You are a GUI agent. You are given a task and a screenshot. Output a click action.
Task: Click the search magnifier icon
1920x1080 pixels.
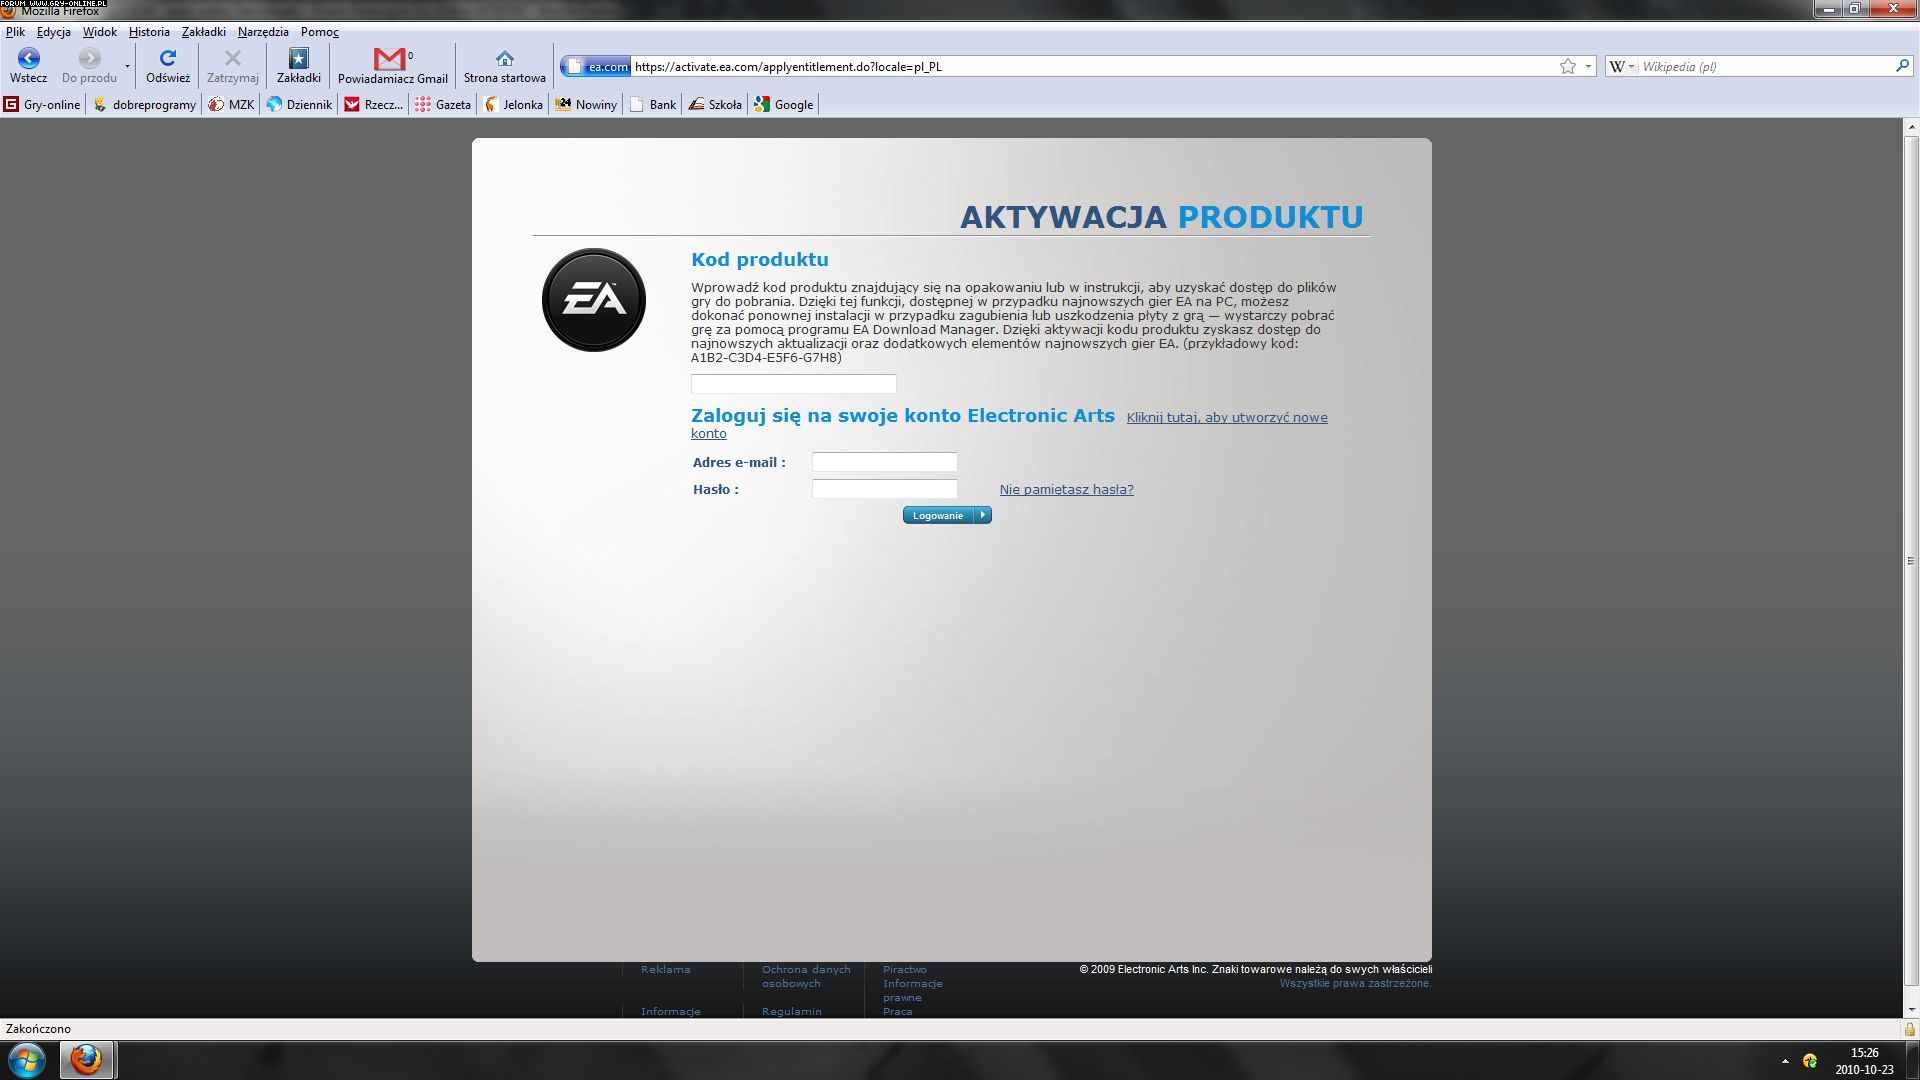[x=1901, y=66]
